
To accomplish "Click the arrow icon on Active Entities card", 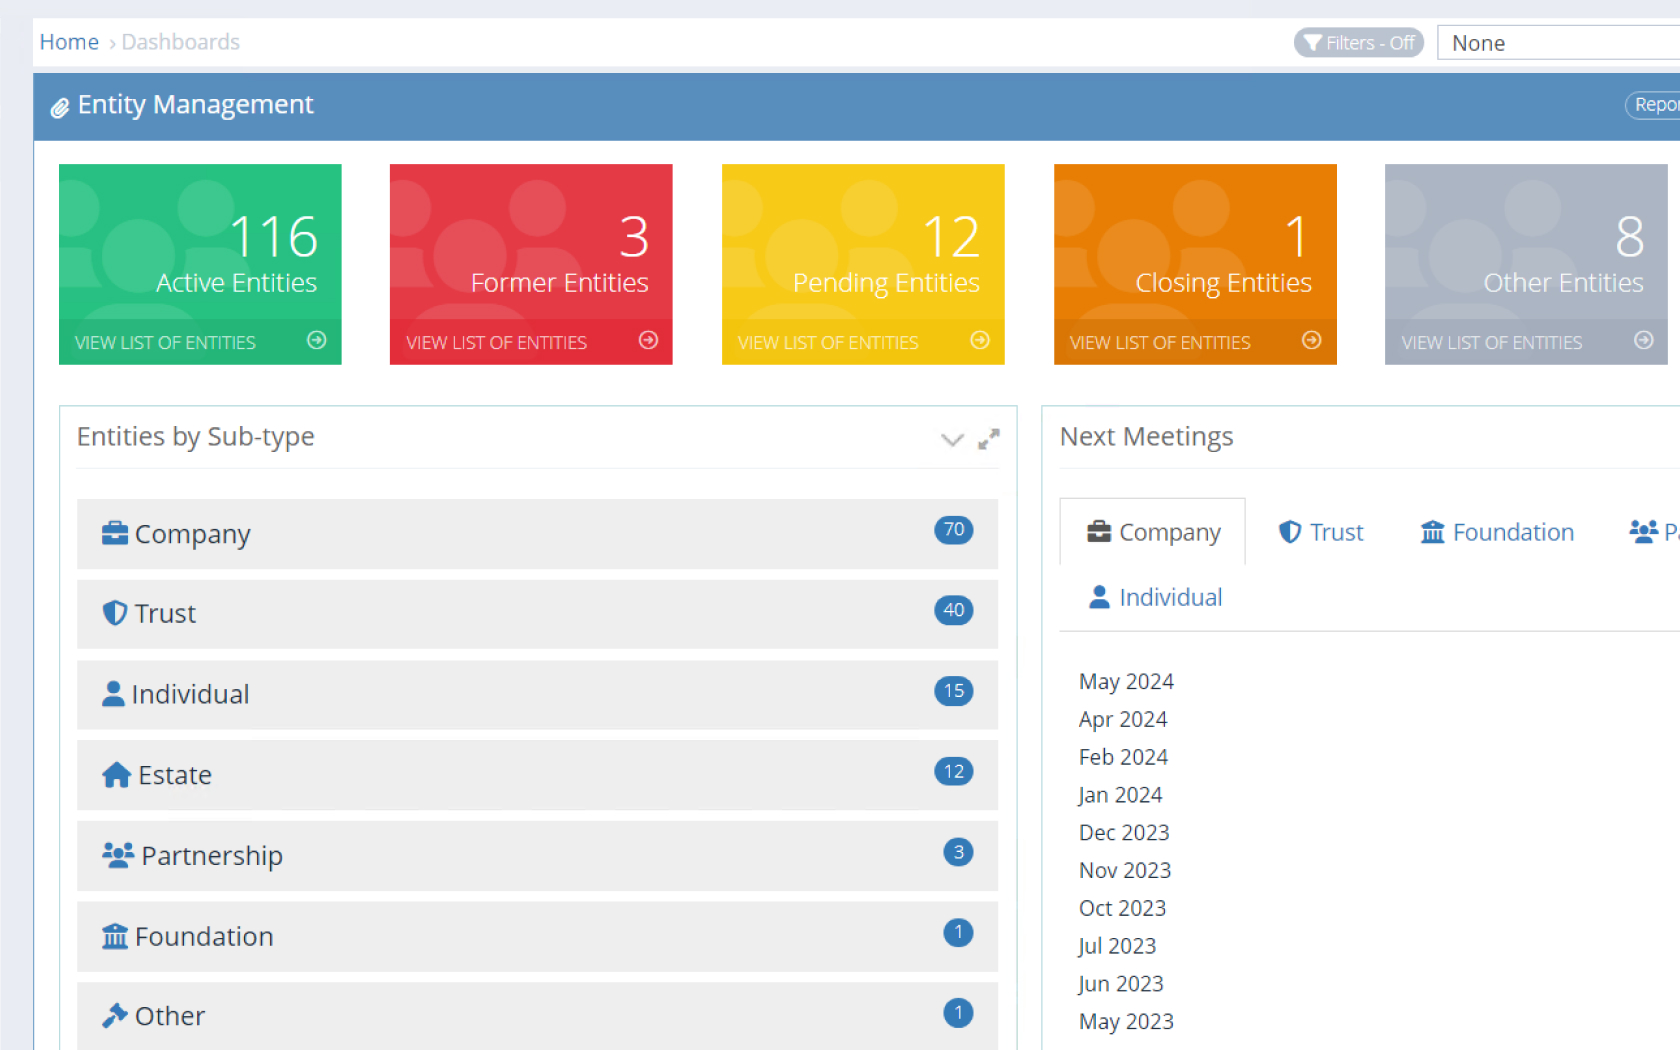I will pyautogui.click(x=316, y=341).
